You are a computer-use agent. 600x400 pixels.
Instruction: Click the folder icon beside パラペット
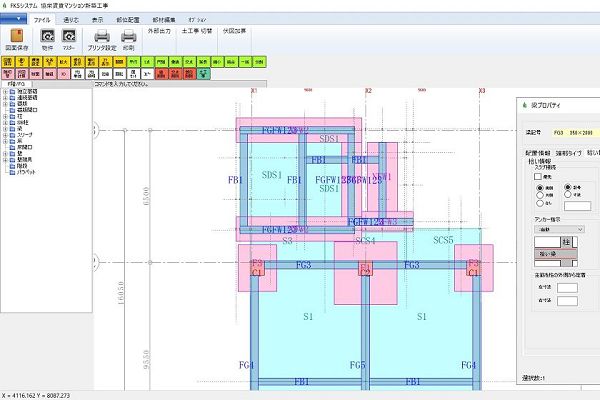point(12,172)
